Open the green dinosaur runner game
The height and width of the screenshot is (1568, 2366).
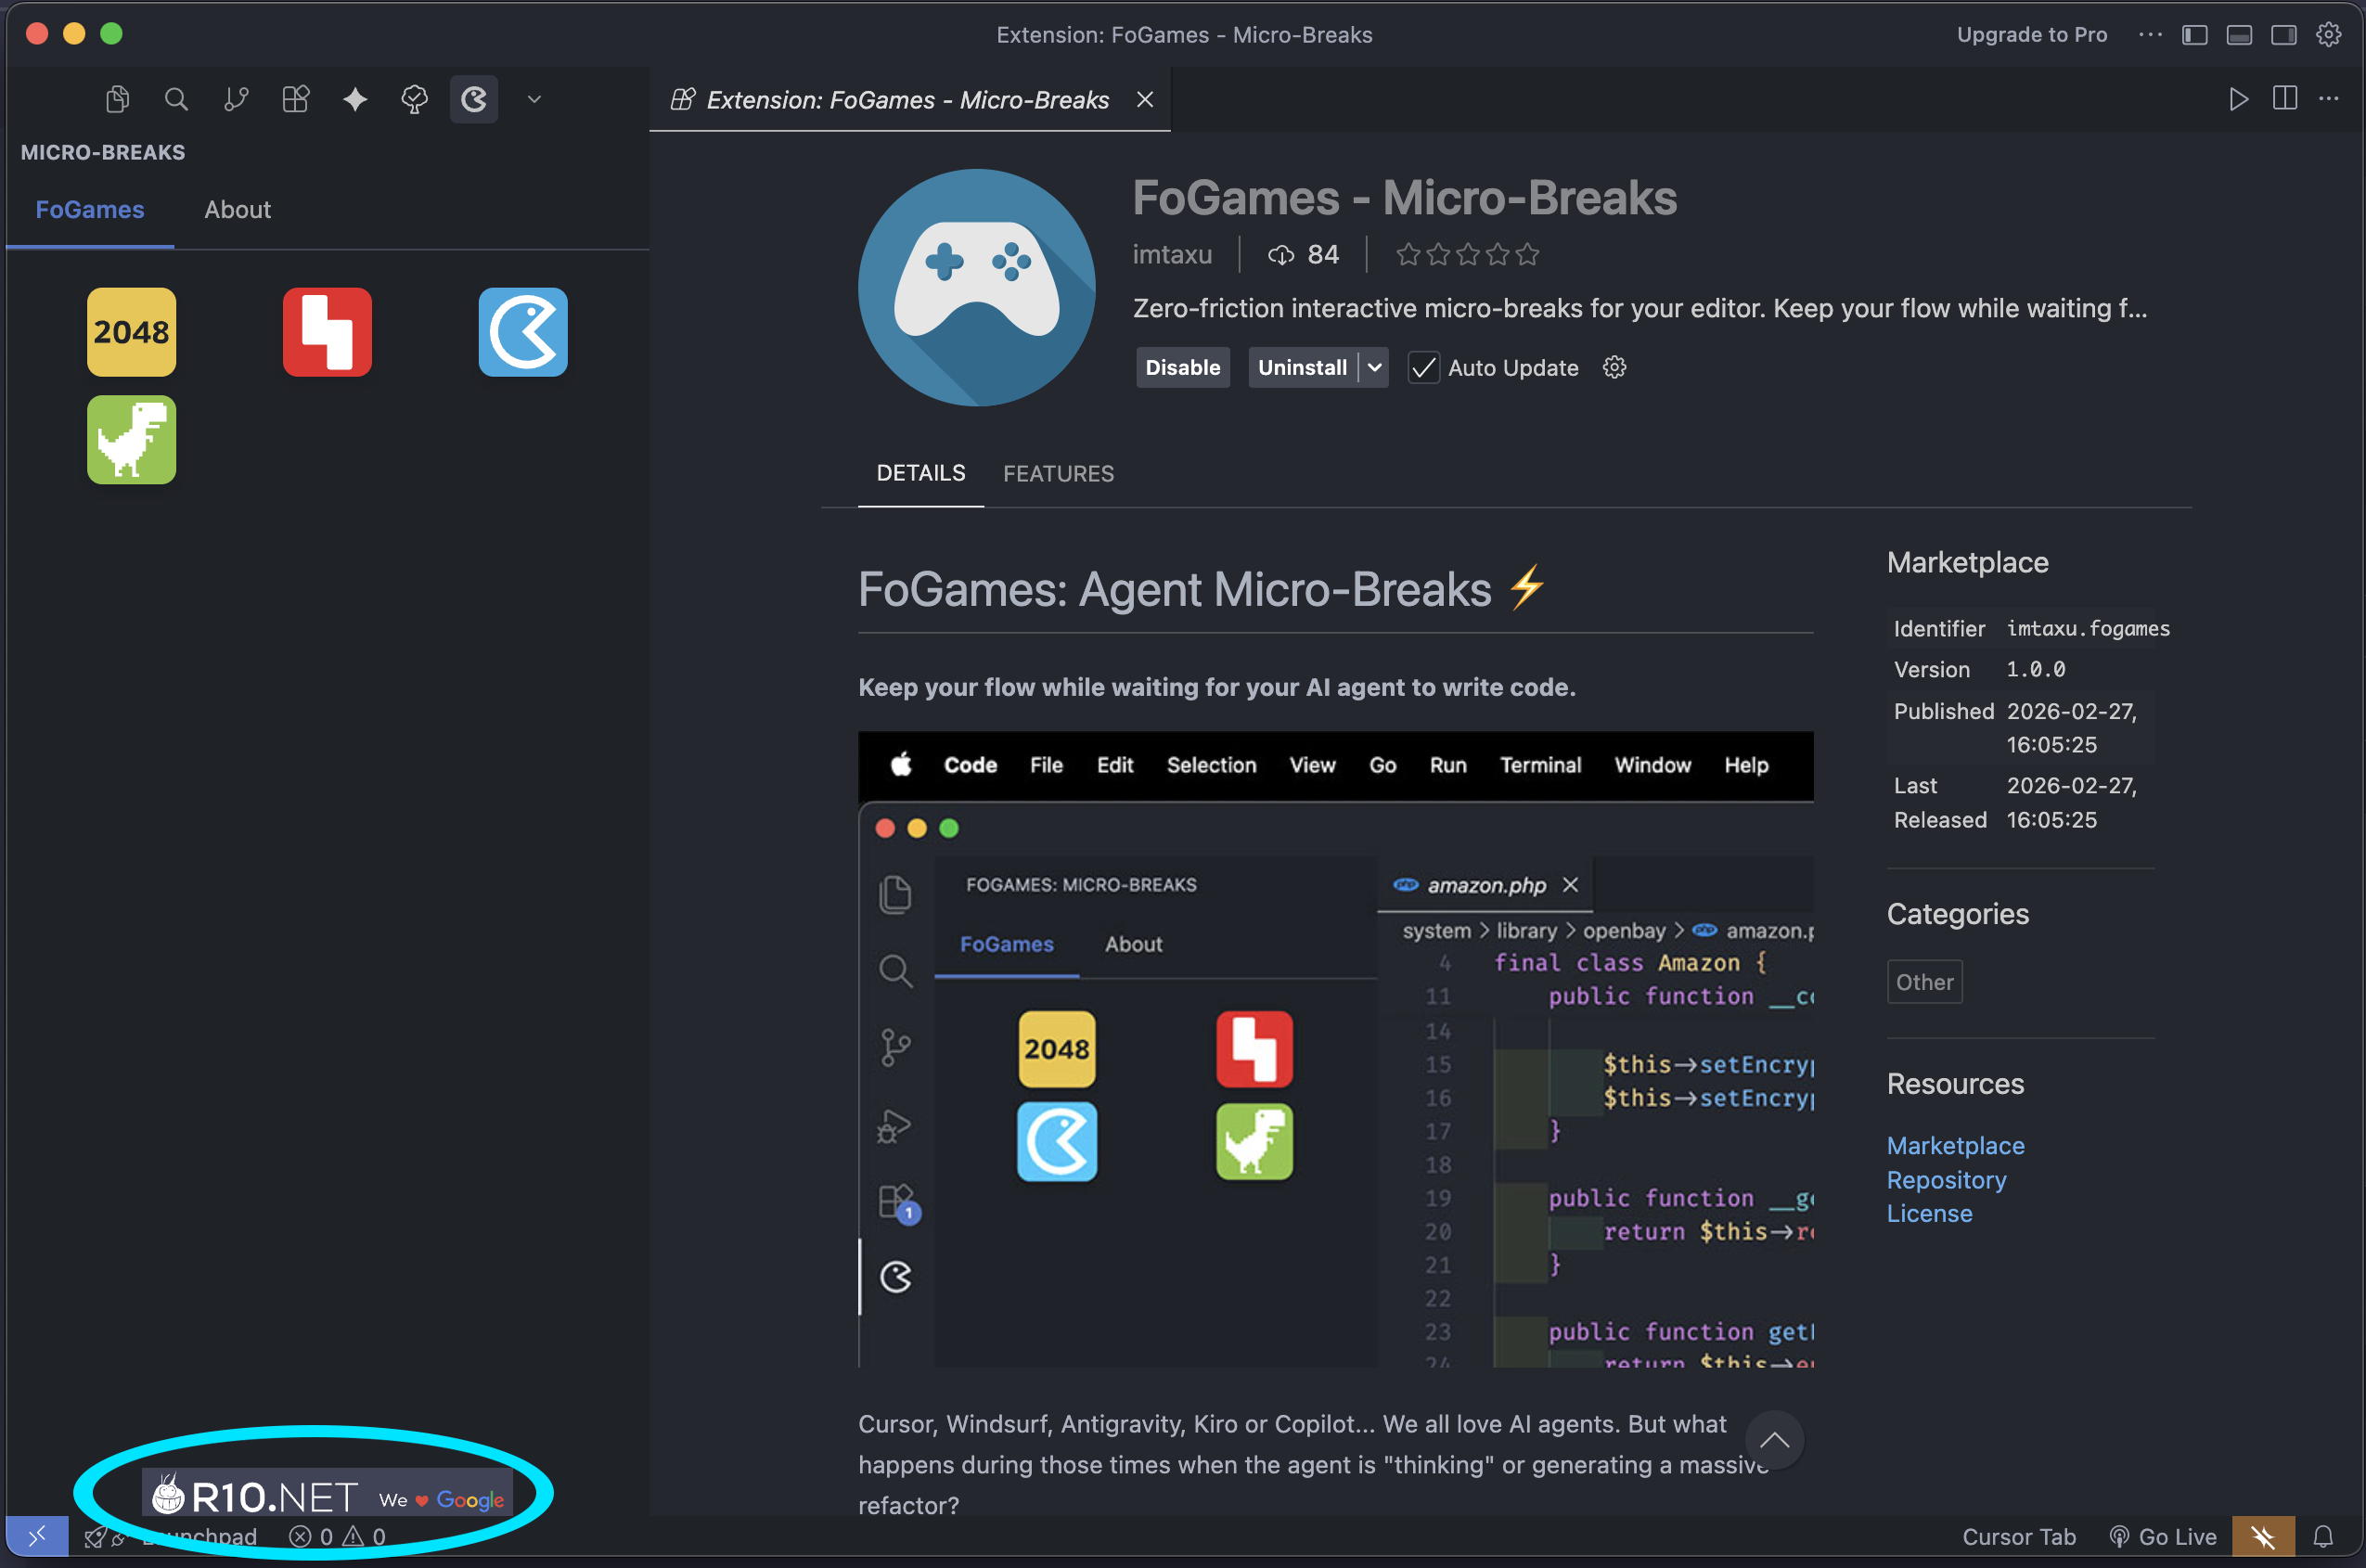[131, 440]
